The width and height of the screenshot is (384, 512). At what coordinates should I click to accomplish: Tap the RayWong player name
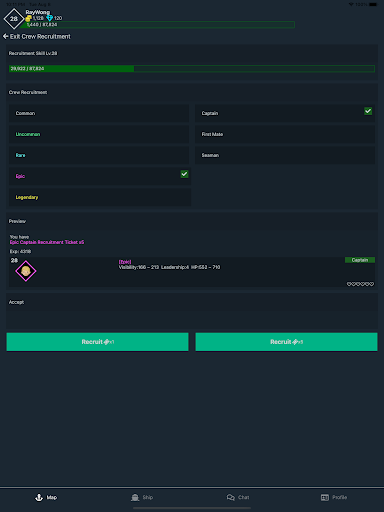tap(38, 12)
